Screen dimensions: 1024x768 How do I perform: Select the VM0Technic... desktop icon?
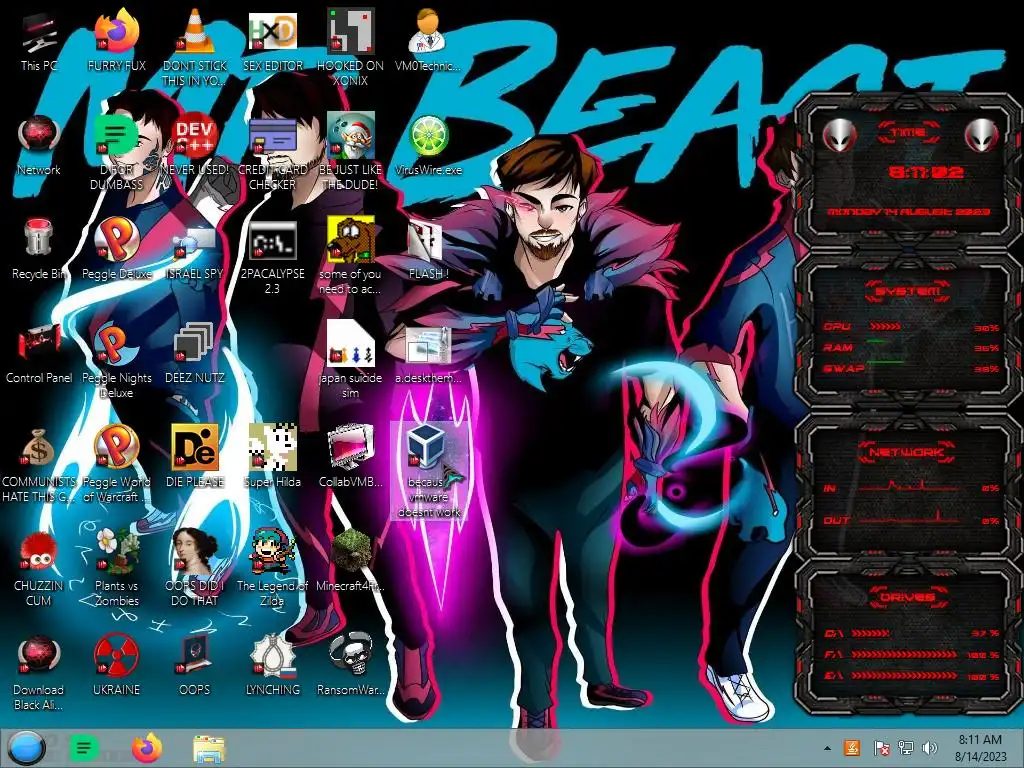click(428, 31)
